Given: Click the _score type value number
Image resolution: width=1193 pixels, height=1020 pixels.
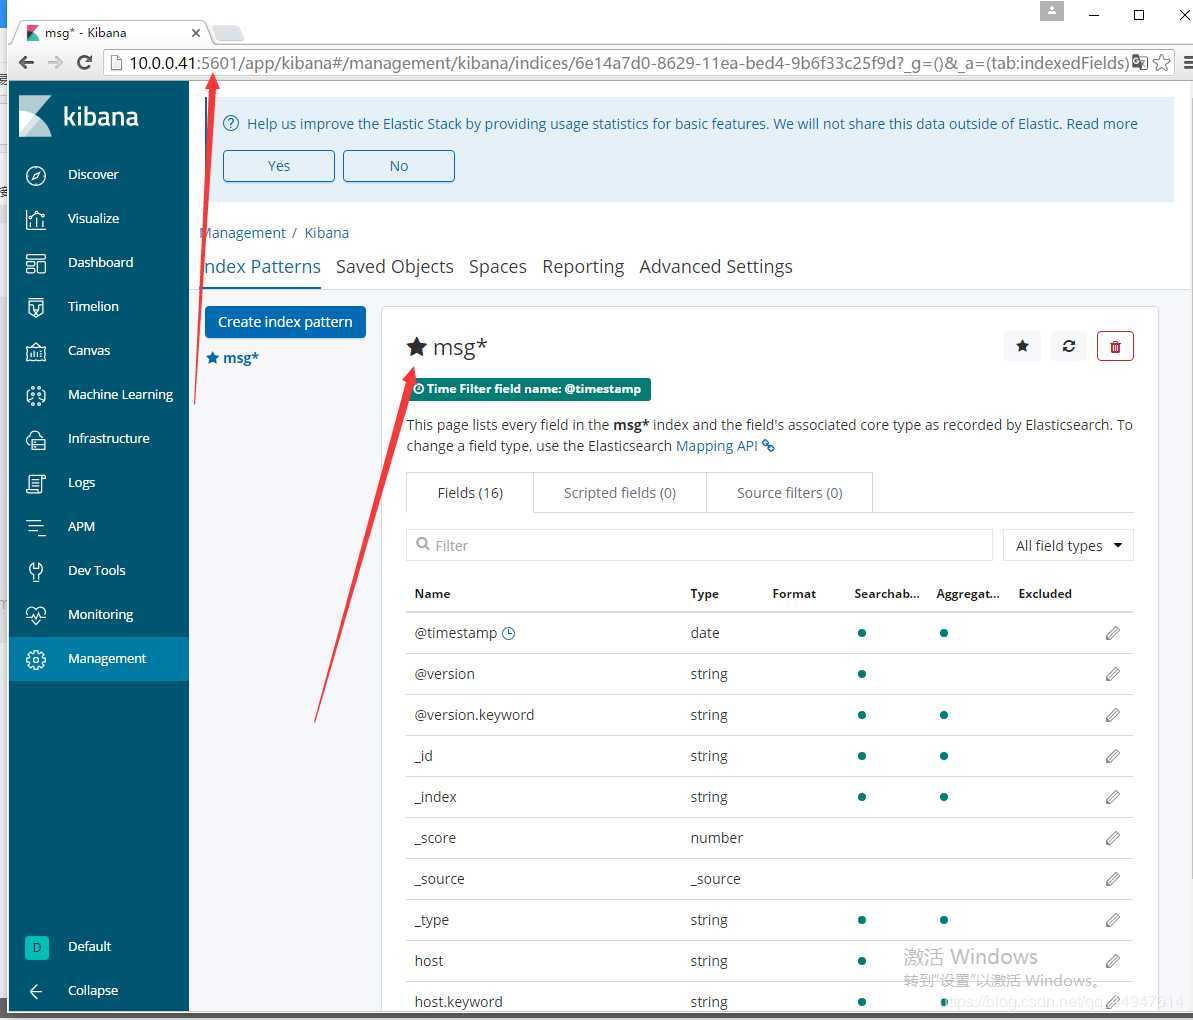Looking at the screenshot, I should point(717,838).
